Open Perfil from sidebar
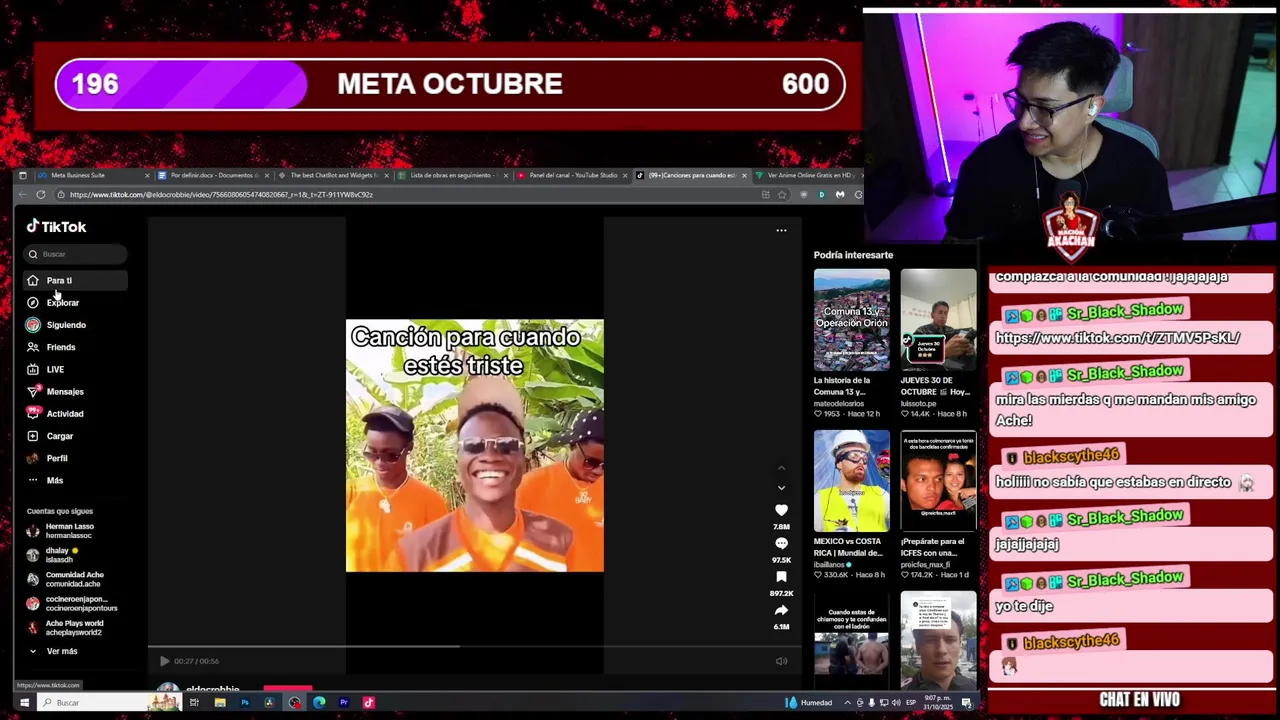Viewport: 1280px width, 720px height. tap(75, 458)
